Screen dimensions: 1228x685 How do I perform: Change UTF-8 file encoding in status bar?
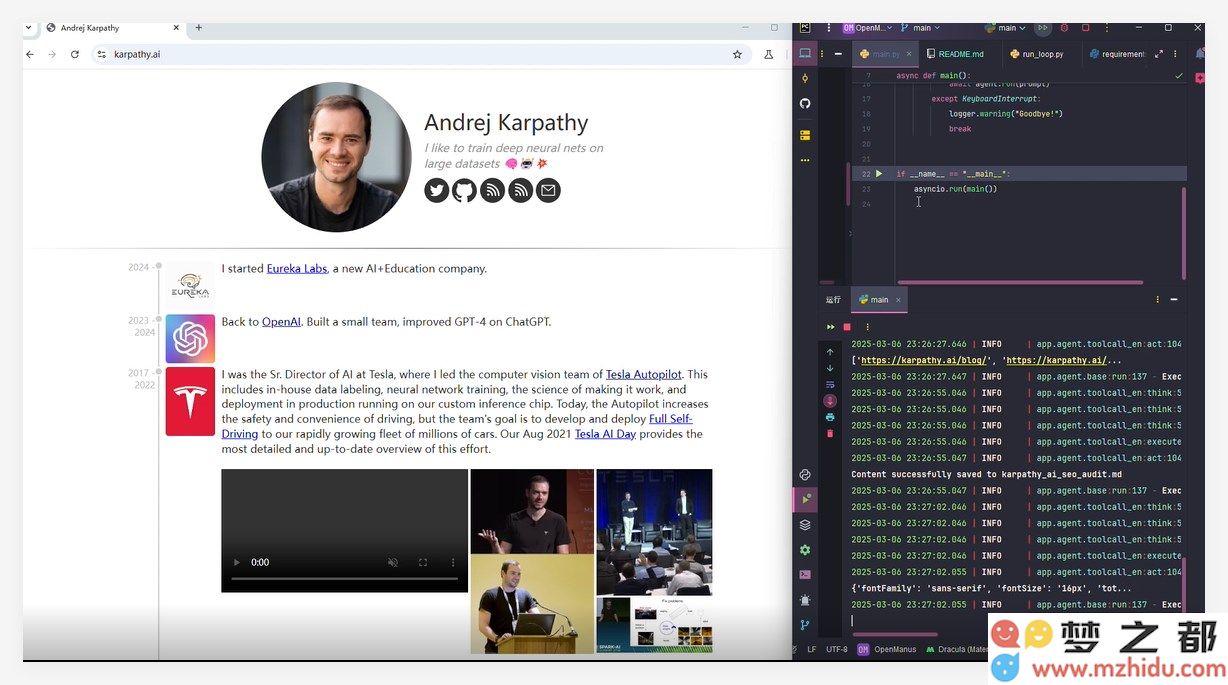[x=836, y=649]
